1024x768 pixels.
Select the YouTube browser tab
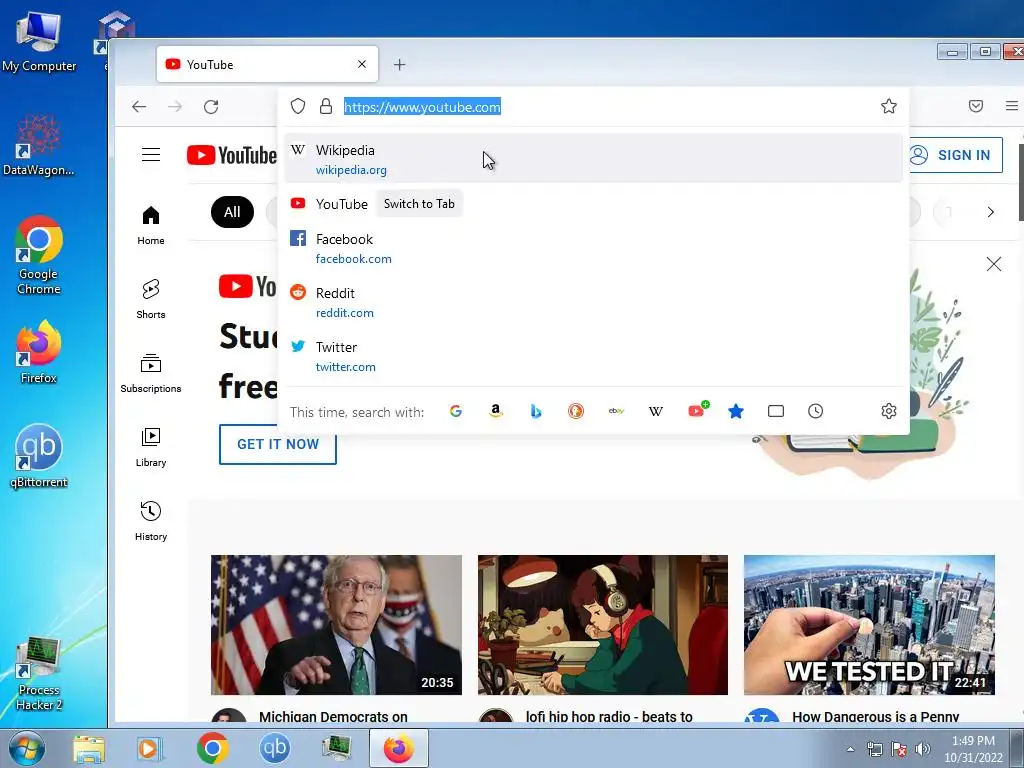(x=267, y=64)
